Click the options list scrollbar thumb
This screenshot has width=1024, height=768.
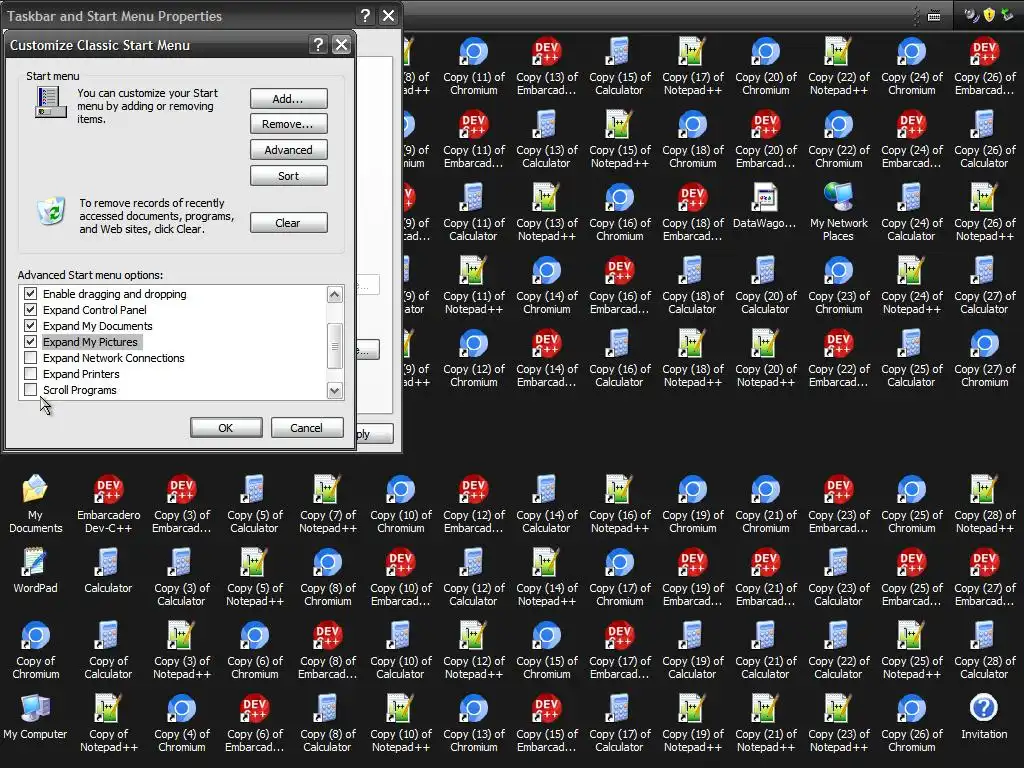[334, 346]
